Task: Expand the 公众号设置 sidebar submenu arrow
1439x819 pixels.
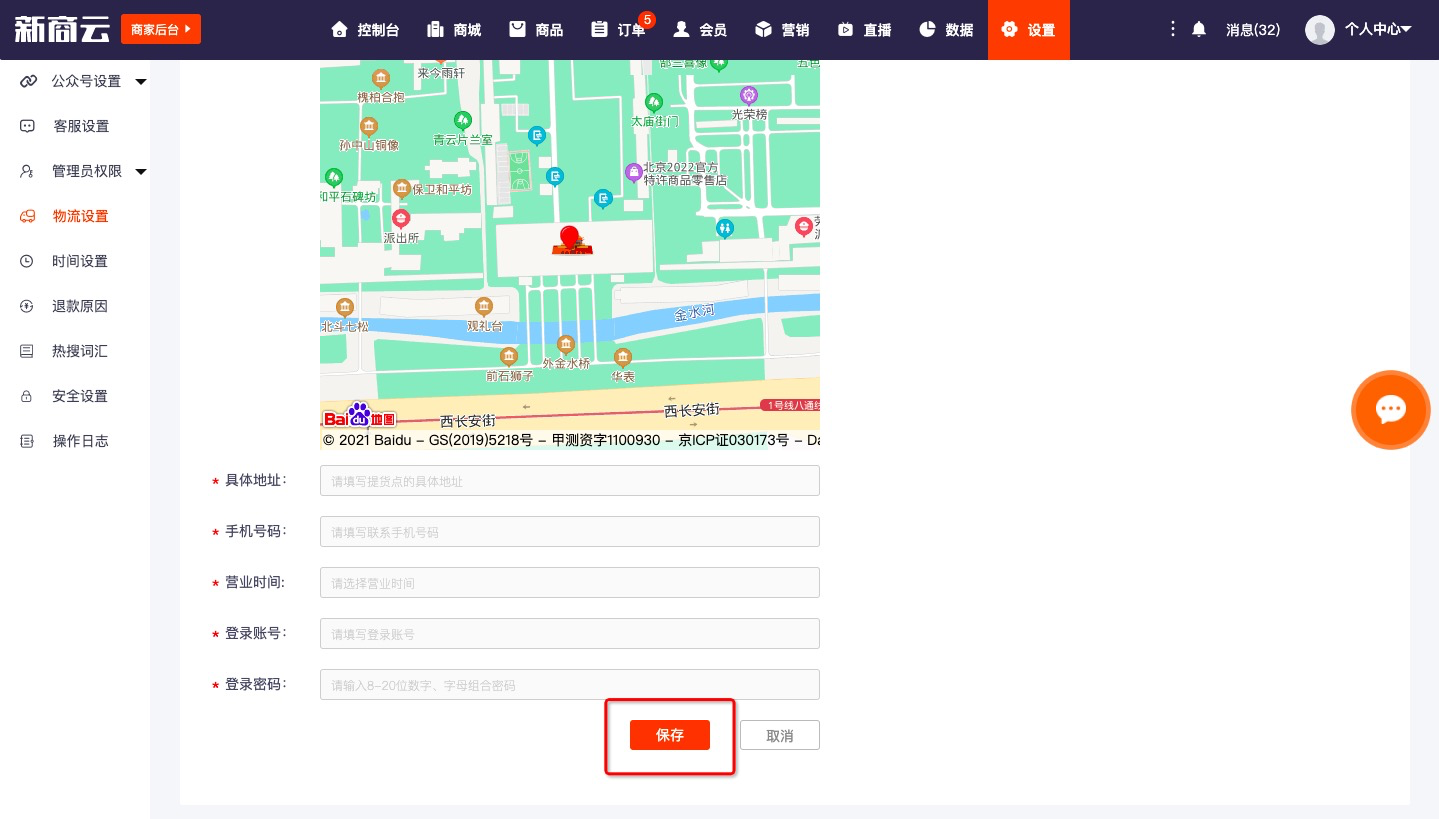Action: (141, 81)
